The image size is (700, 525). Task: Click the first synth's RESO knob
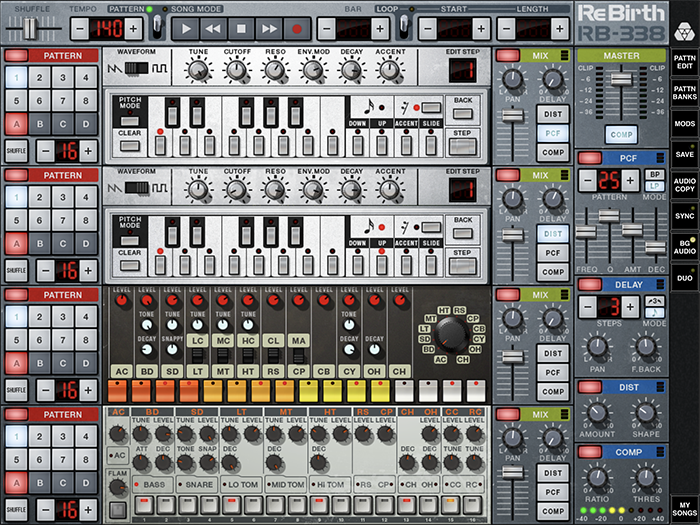tap(275, 70)
